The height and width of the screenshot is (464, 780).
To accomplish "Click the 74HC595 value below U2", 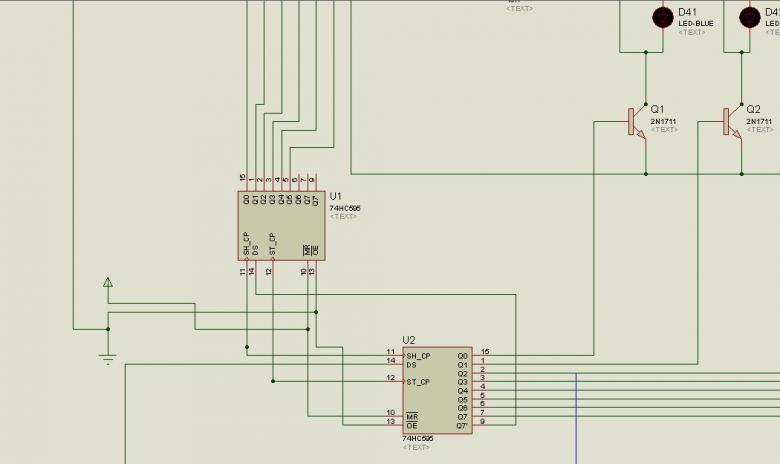I will tap(417, 439).
